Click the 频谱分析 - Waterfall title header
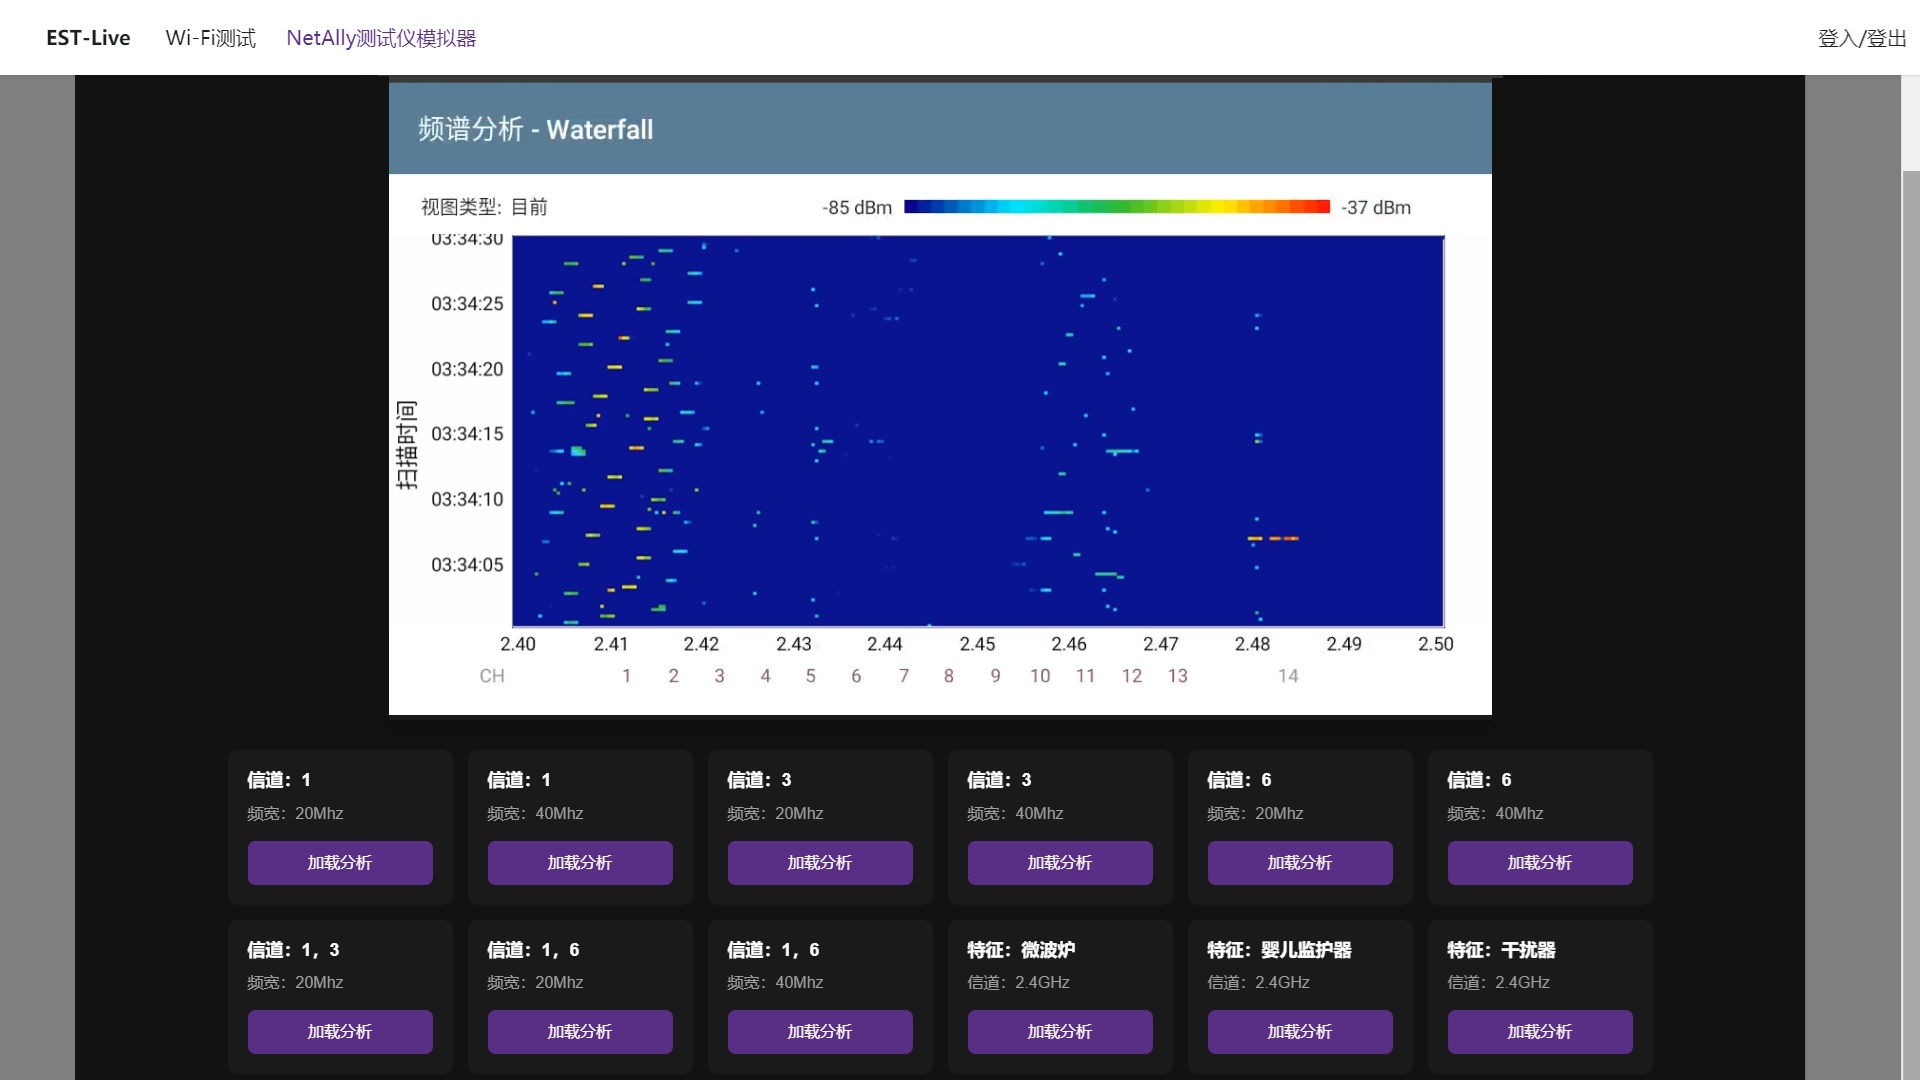This screenshot has height=1080, width=1920. pyautogui.click(x=535, y=129)
